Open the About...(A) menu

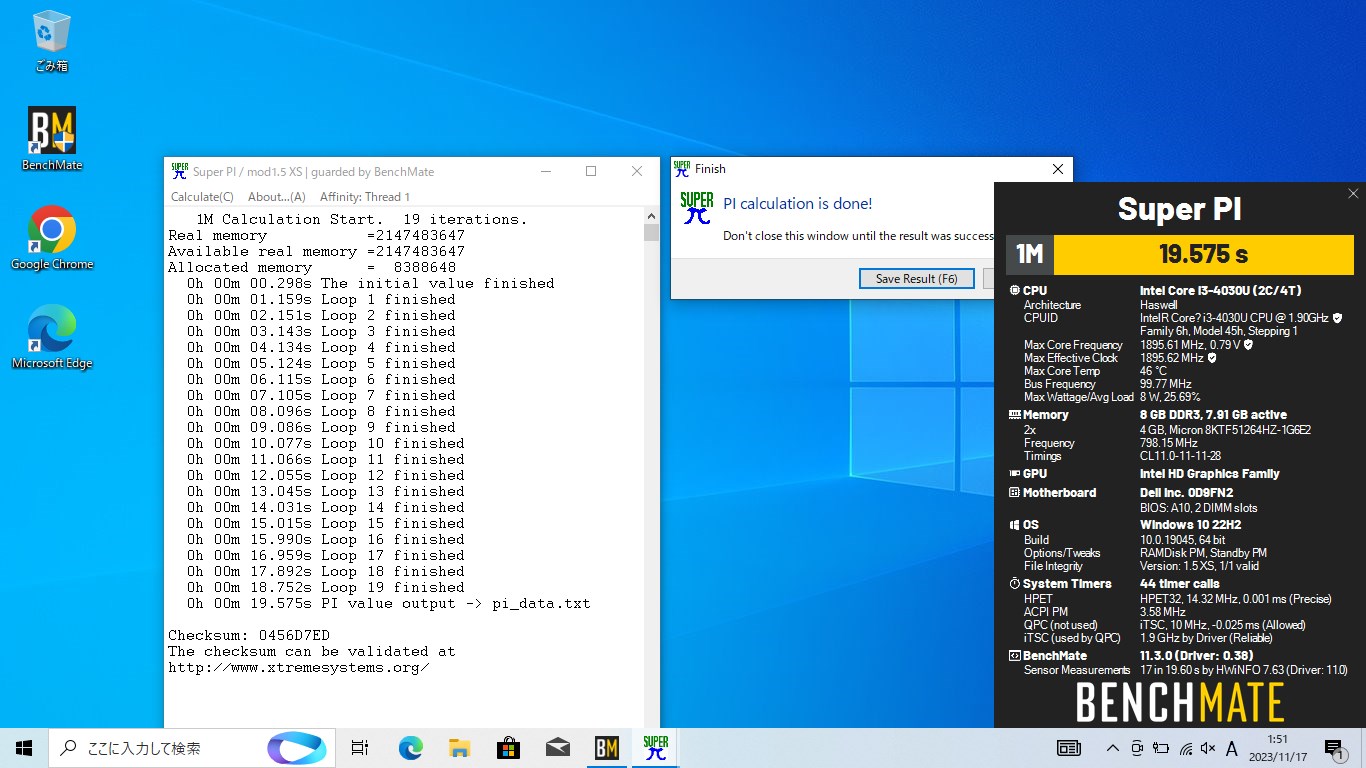click(276, 197)
